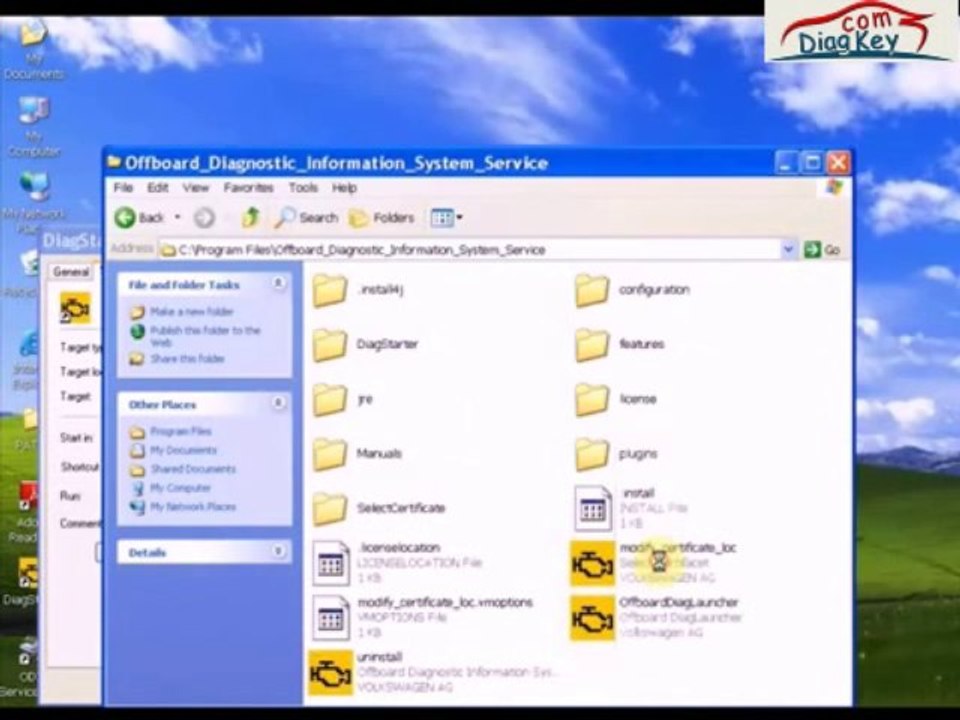This screenshot has width=960, height=720.
Task: Select the OffboardDiagLauncher engine icon
Action: tap(592, 619)
